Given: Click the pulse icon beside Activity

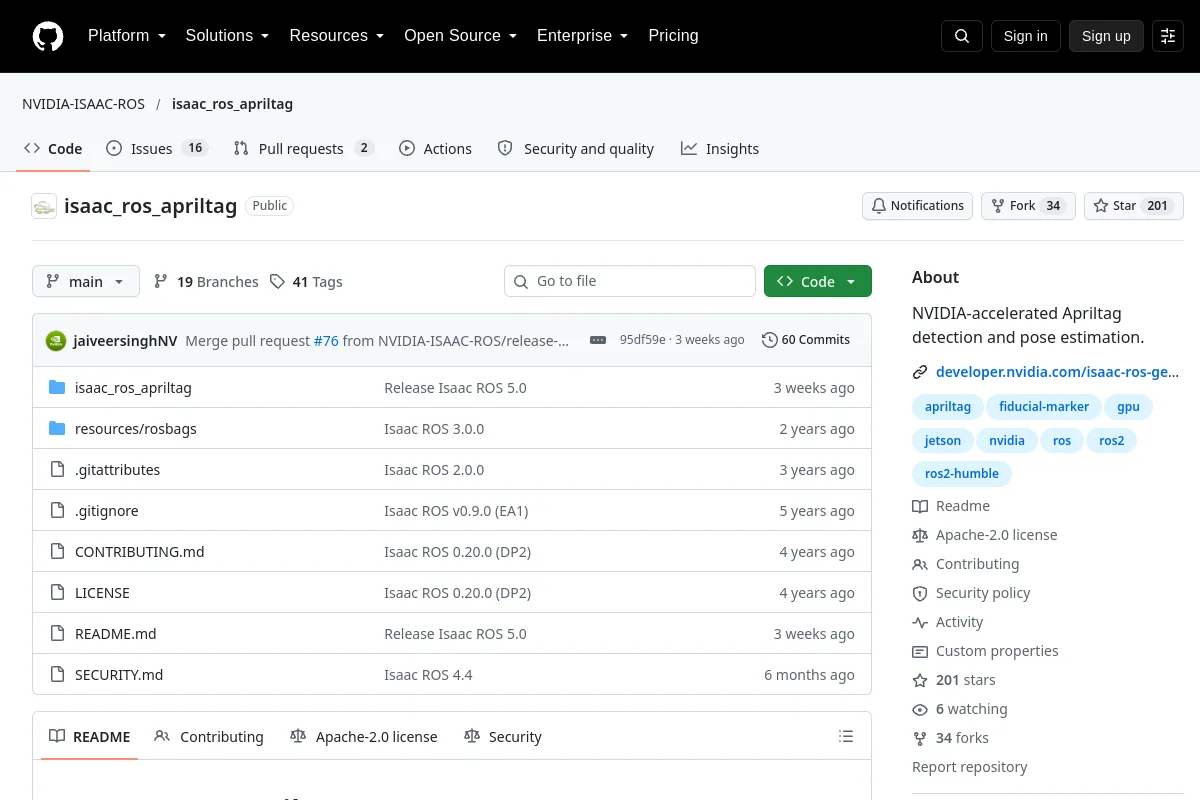Looking at the screenshot, I should tap(920, 622).
